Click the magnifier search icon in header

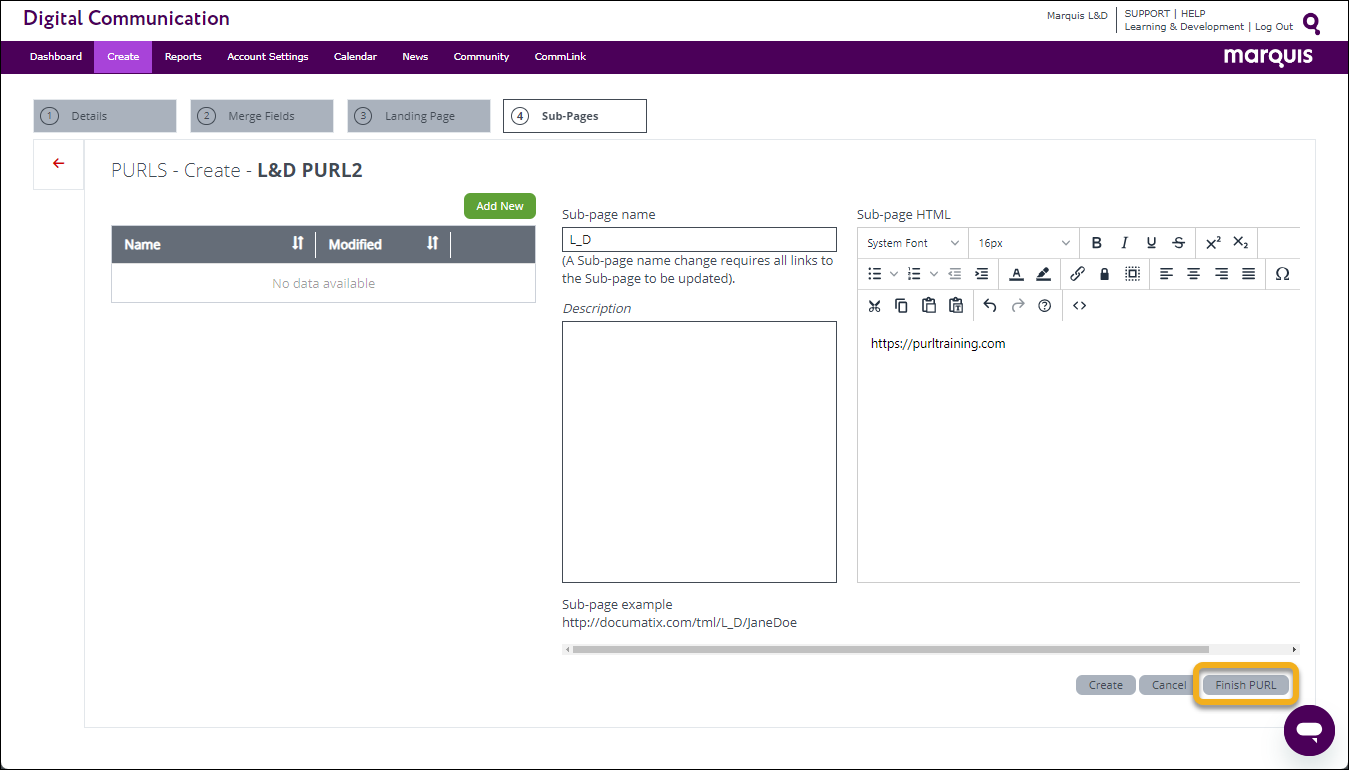pos(1311,24)
